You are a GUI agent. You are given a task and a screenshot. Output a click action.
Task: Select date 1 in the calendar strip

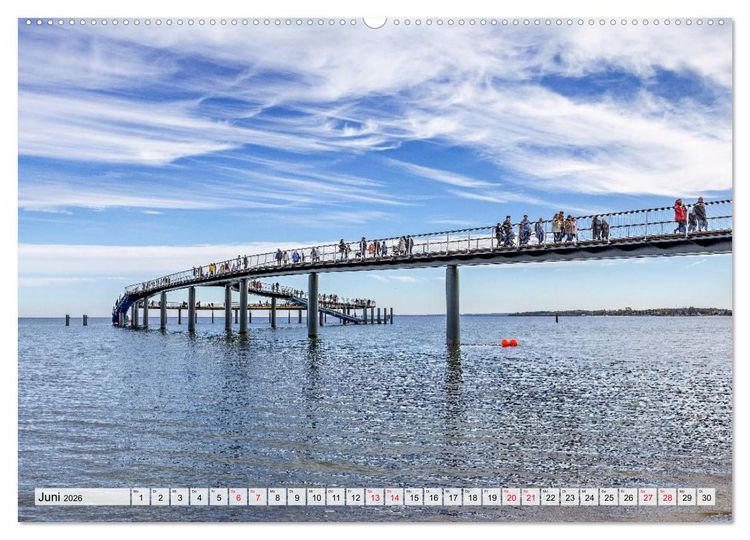tap(140, 497)
